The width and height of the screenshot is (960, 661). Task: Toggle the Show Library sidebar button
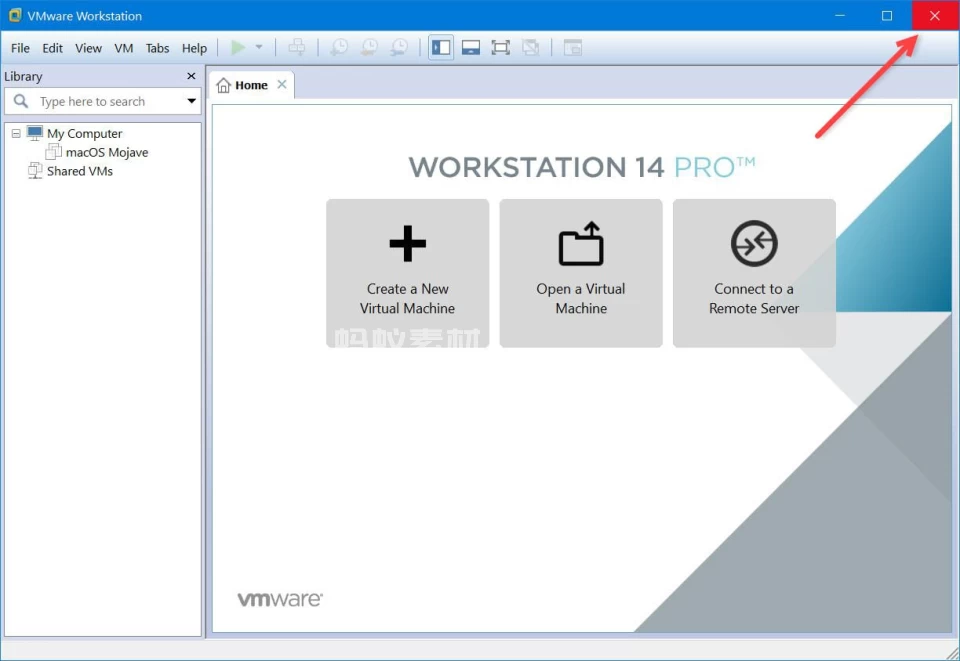coord(441,48)
